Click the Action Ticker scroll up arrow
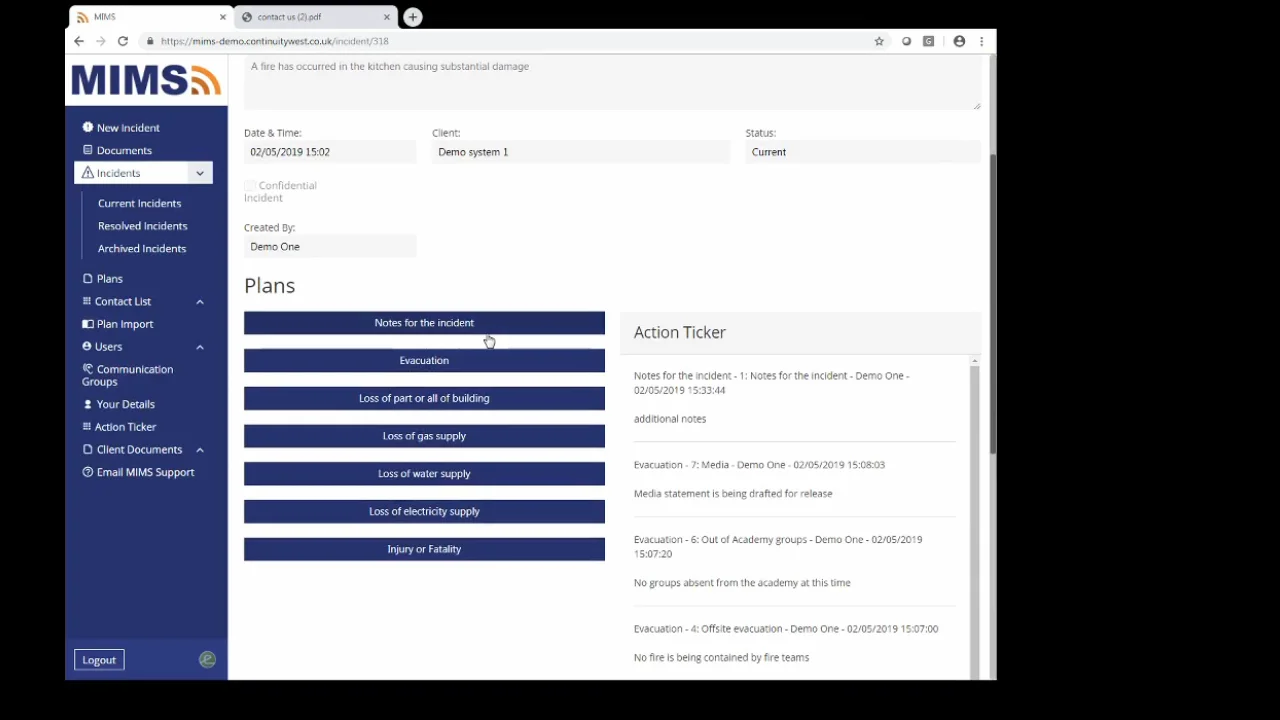Viewport: 1280px width, 720px height. tap(975, 360)
